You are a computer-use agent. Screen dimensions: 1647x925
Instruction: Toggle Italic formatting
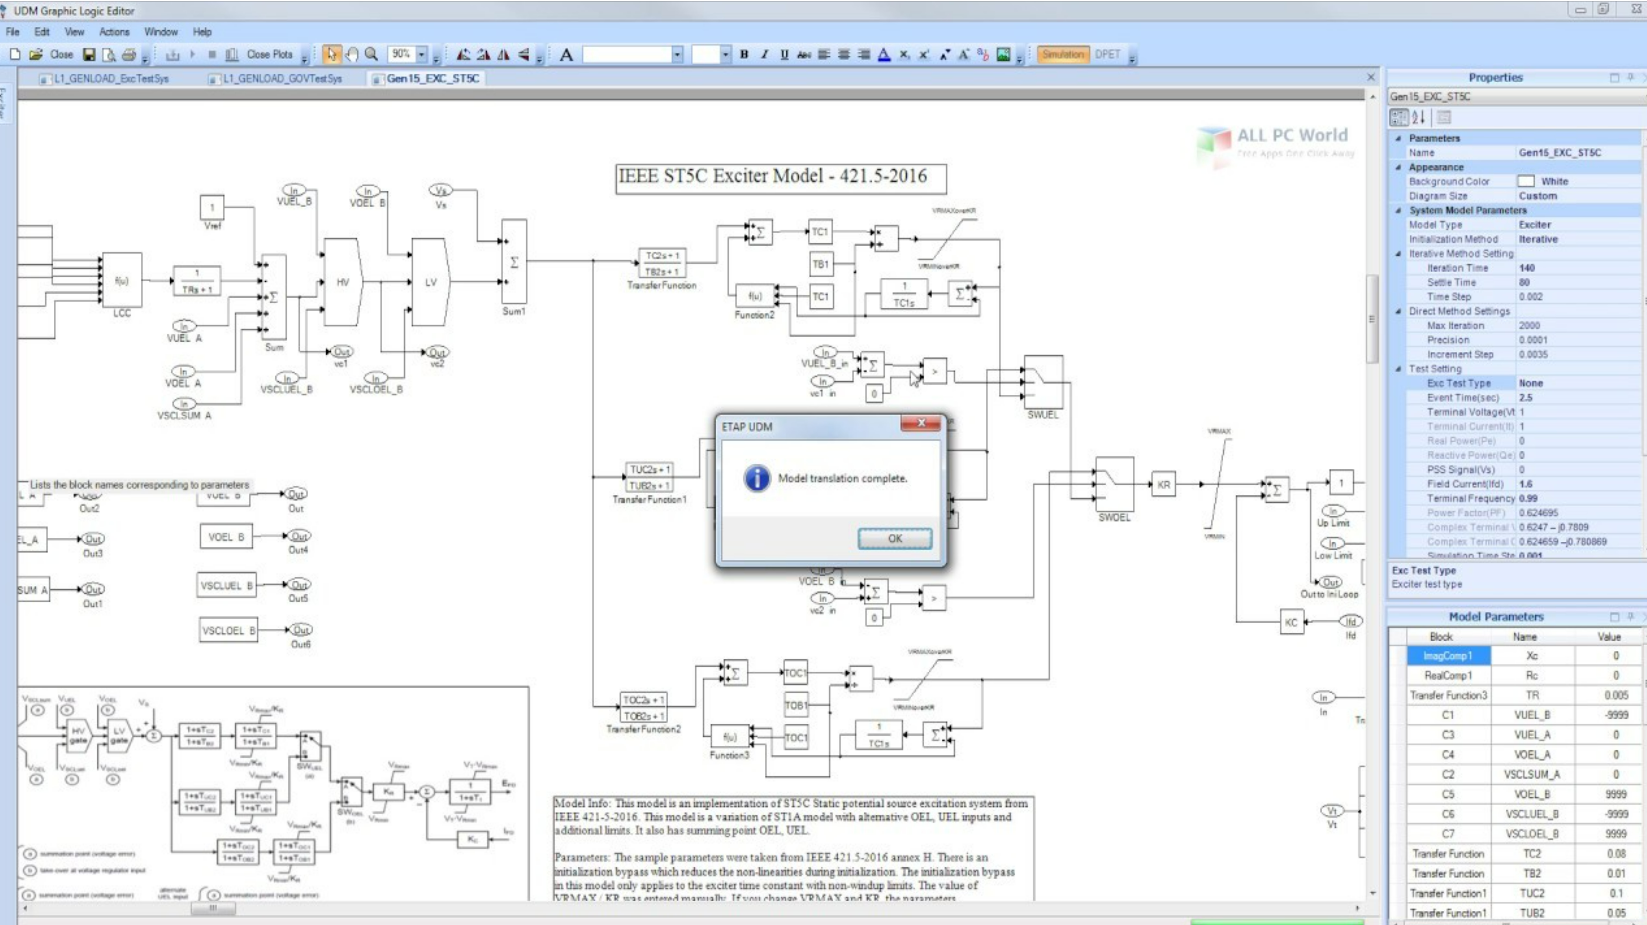764,55
